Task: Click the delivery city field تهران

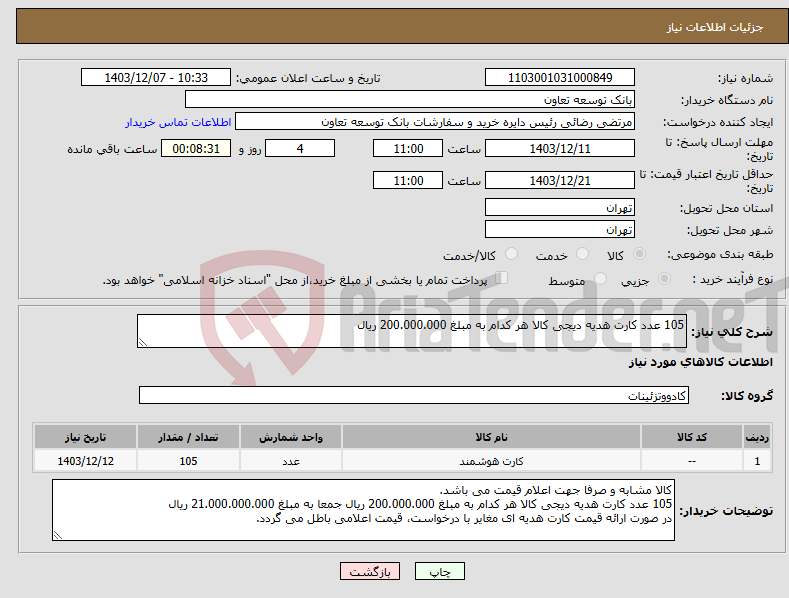Action: point(560,230)
